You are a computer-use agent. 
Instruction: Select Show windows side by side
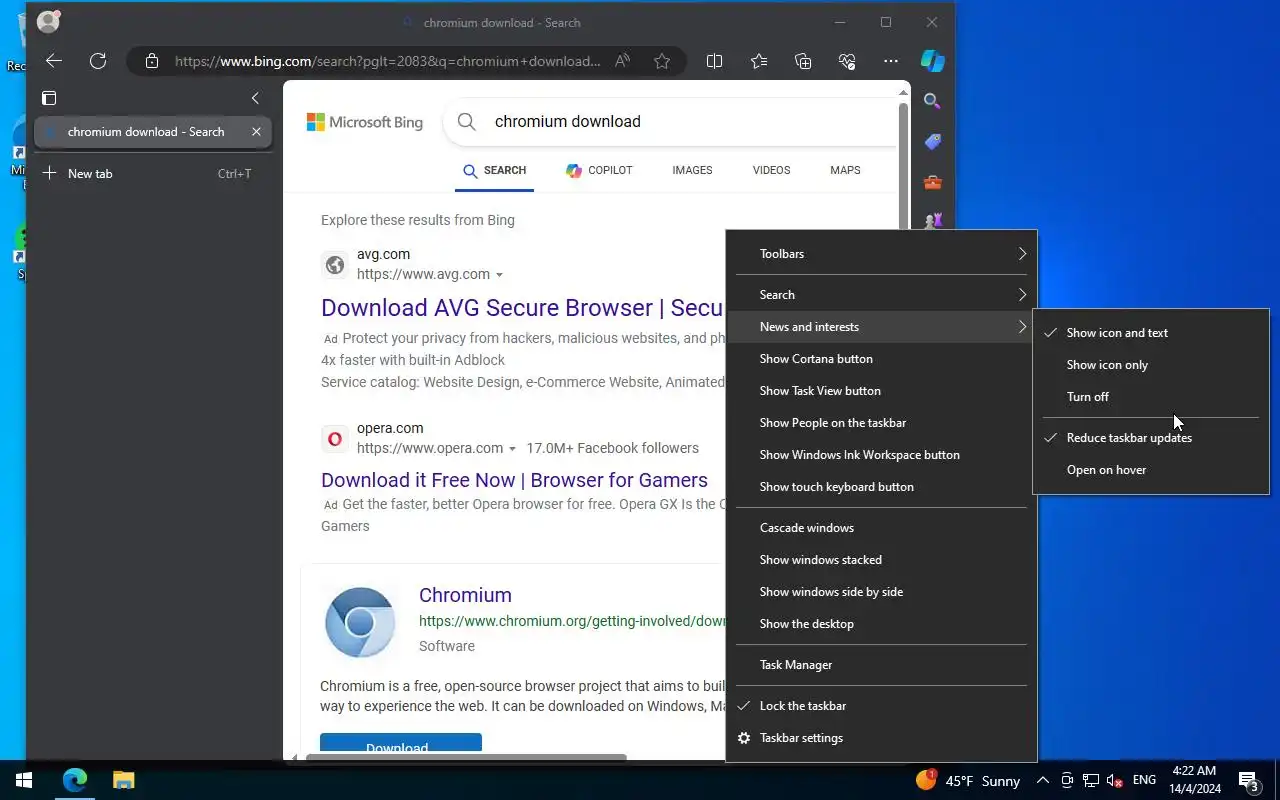(881, 592)
